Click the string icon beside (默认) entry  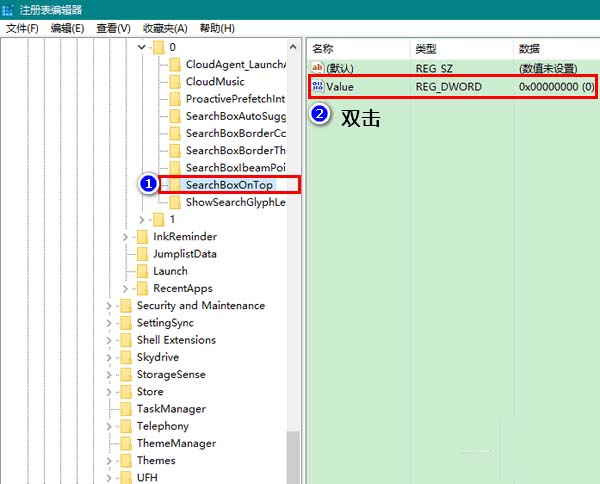[x=318, y=68]
